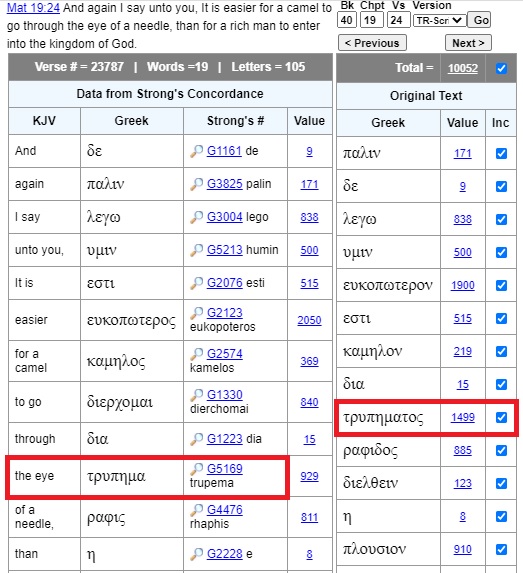The width and height of the screenshot is (523, 573).
Task: Go to the Previous verse
Action: tap(372, 43)
